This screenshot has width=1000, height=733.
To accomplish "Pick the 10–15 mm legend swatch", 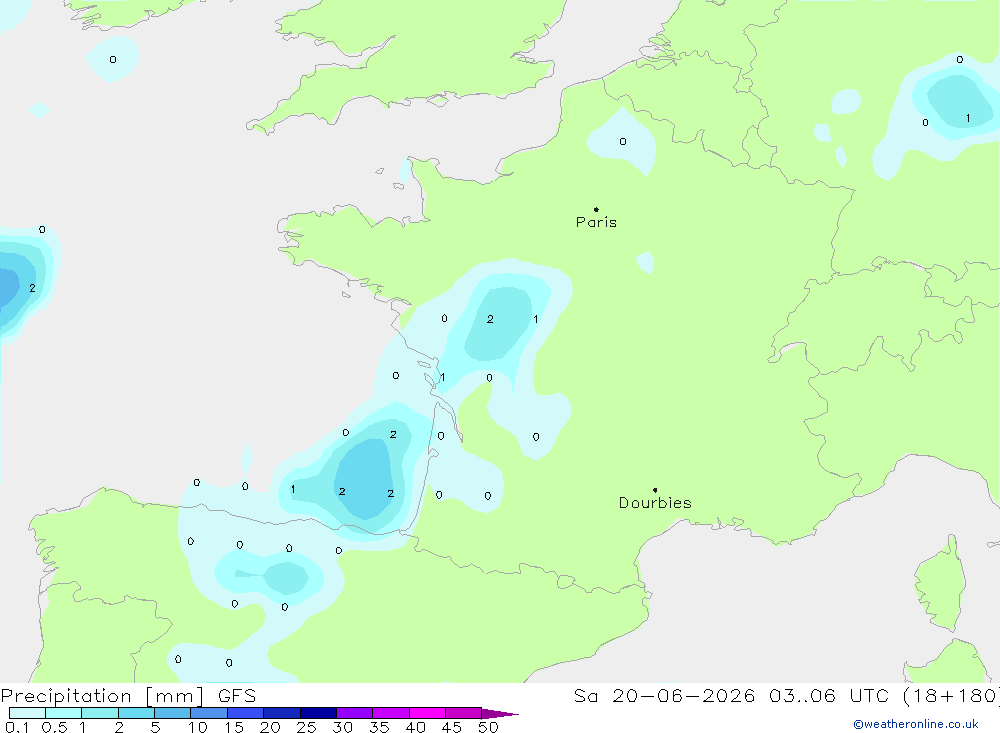I will click(x=209, y=713).
